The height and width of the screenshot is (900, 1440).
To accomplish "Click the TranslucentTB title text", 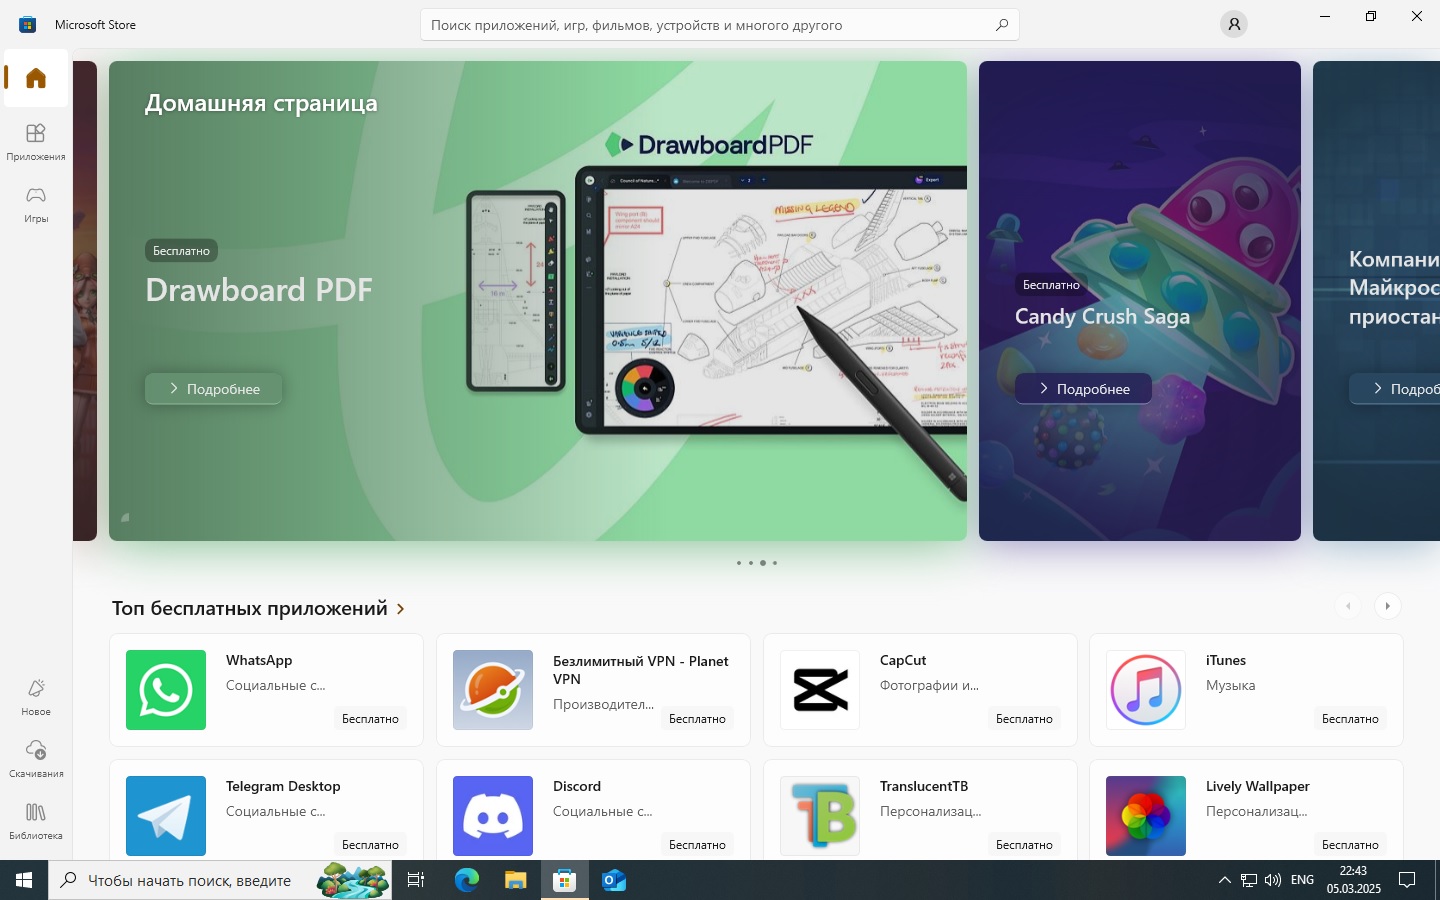I will (924, 786).
